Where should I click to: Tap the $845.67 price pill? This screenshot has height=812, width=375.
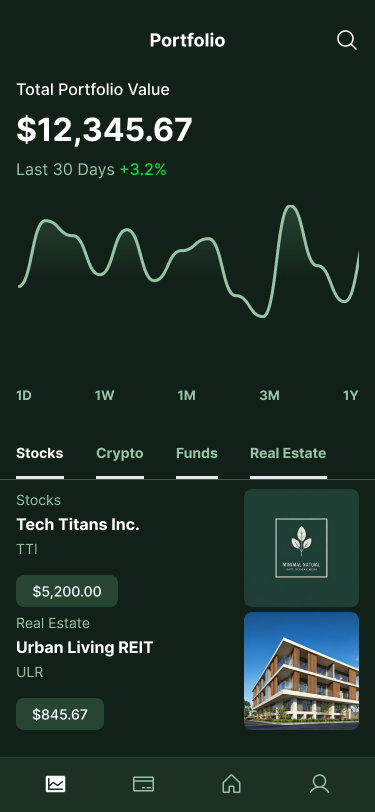click(x=60, y=714)
